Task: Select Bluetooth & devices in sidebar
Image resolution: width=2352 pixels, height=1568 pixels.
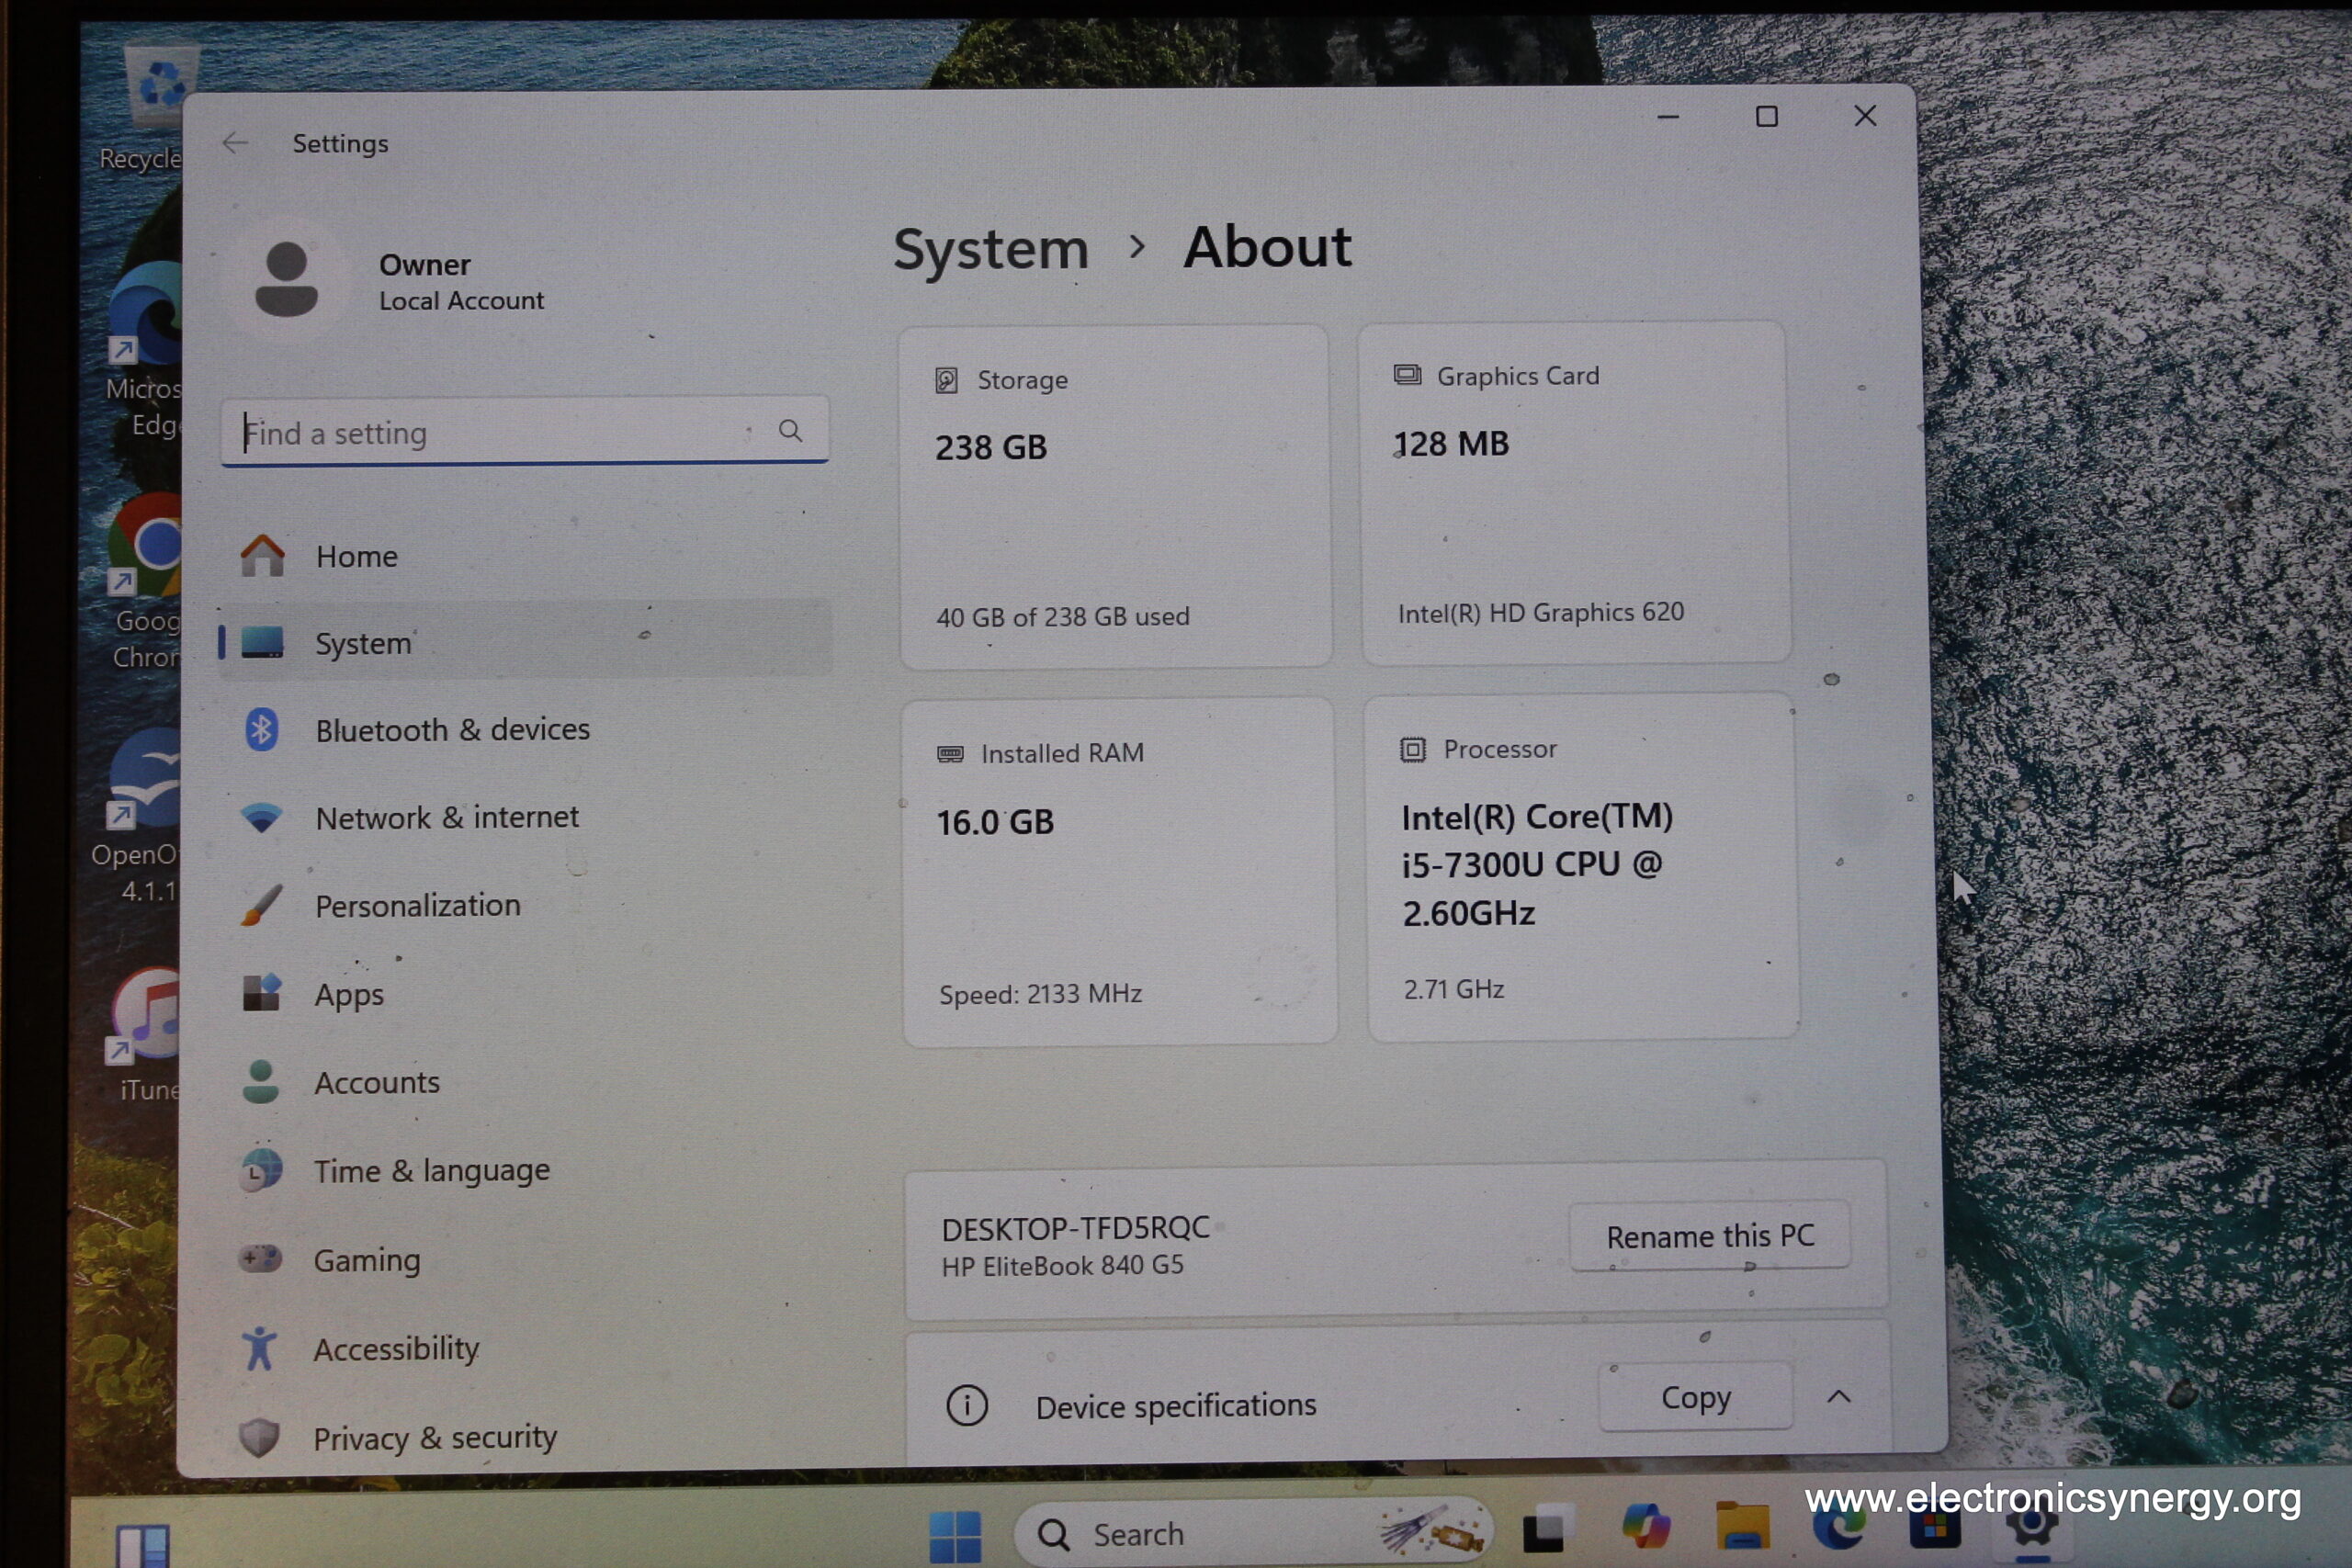Action: [x=452, y=730]
